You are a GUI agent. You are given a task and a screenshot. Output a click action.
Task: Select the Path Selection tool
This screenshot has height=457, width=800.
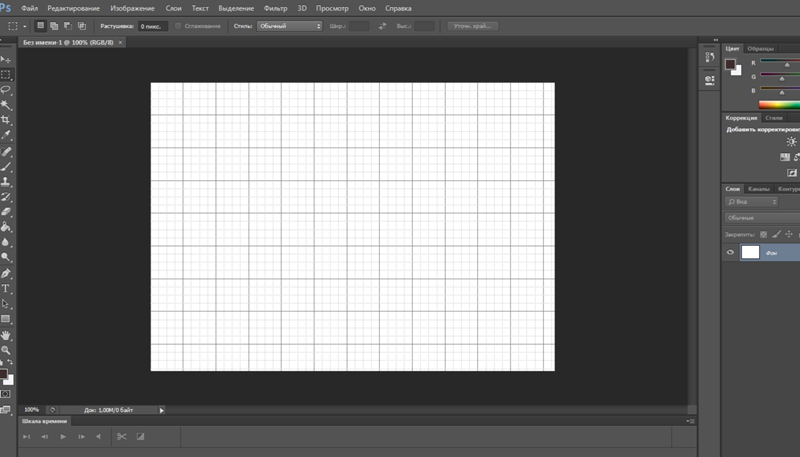click(x=6, y=303)
